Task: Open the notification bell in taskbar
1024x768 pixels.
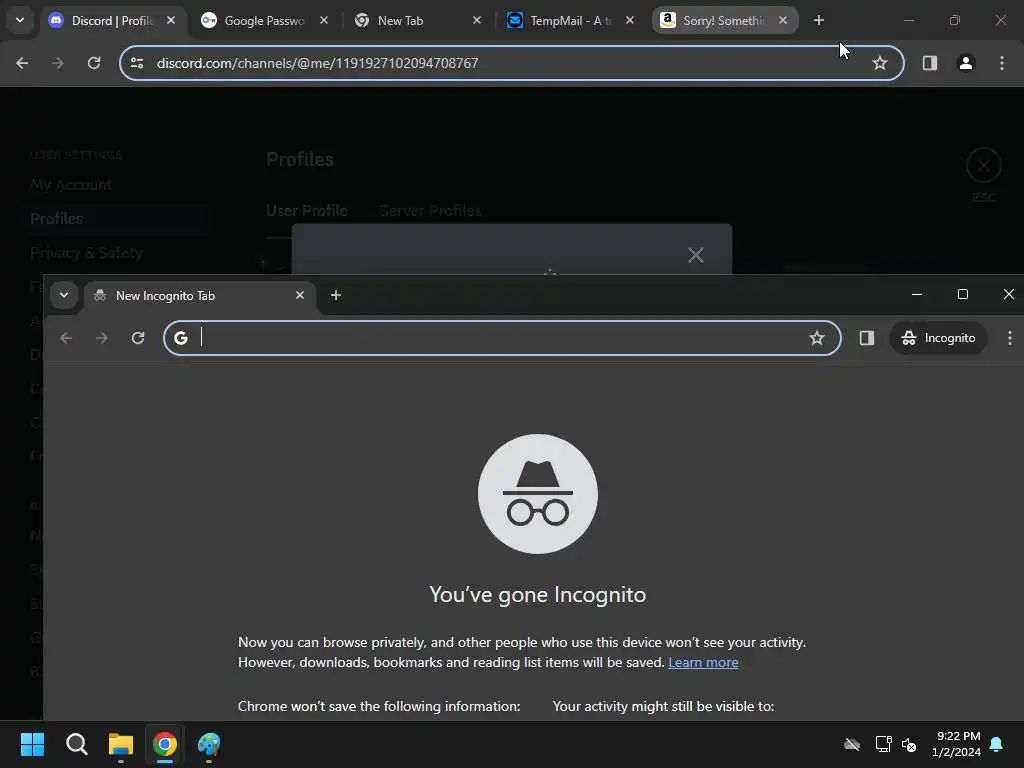Action: tap(997, 744)
